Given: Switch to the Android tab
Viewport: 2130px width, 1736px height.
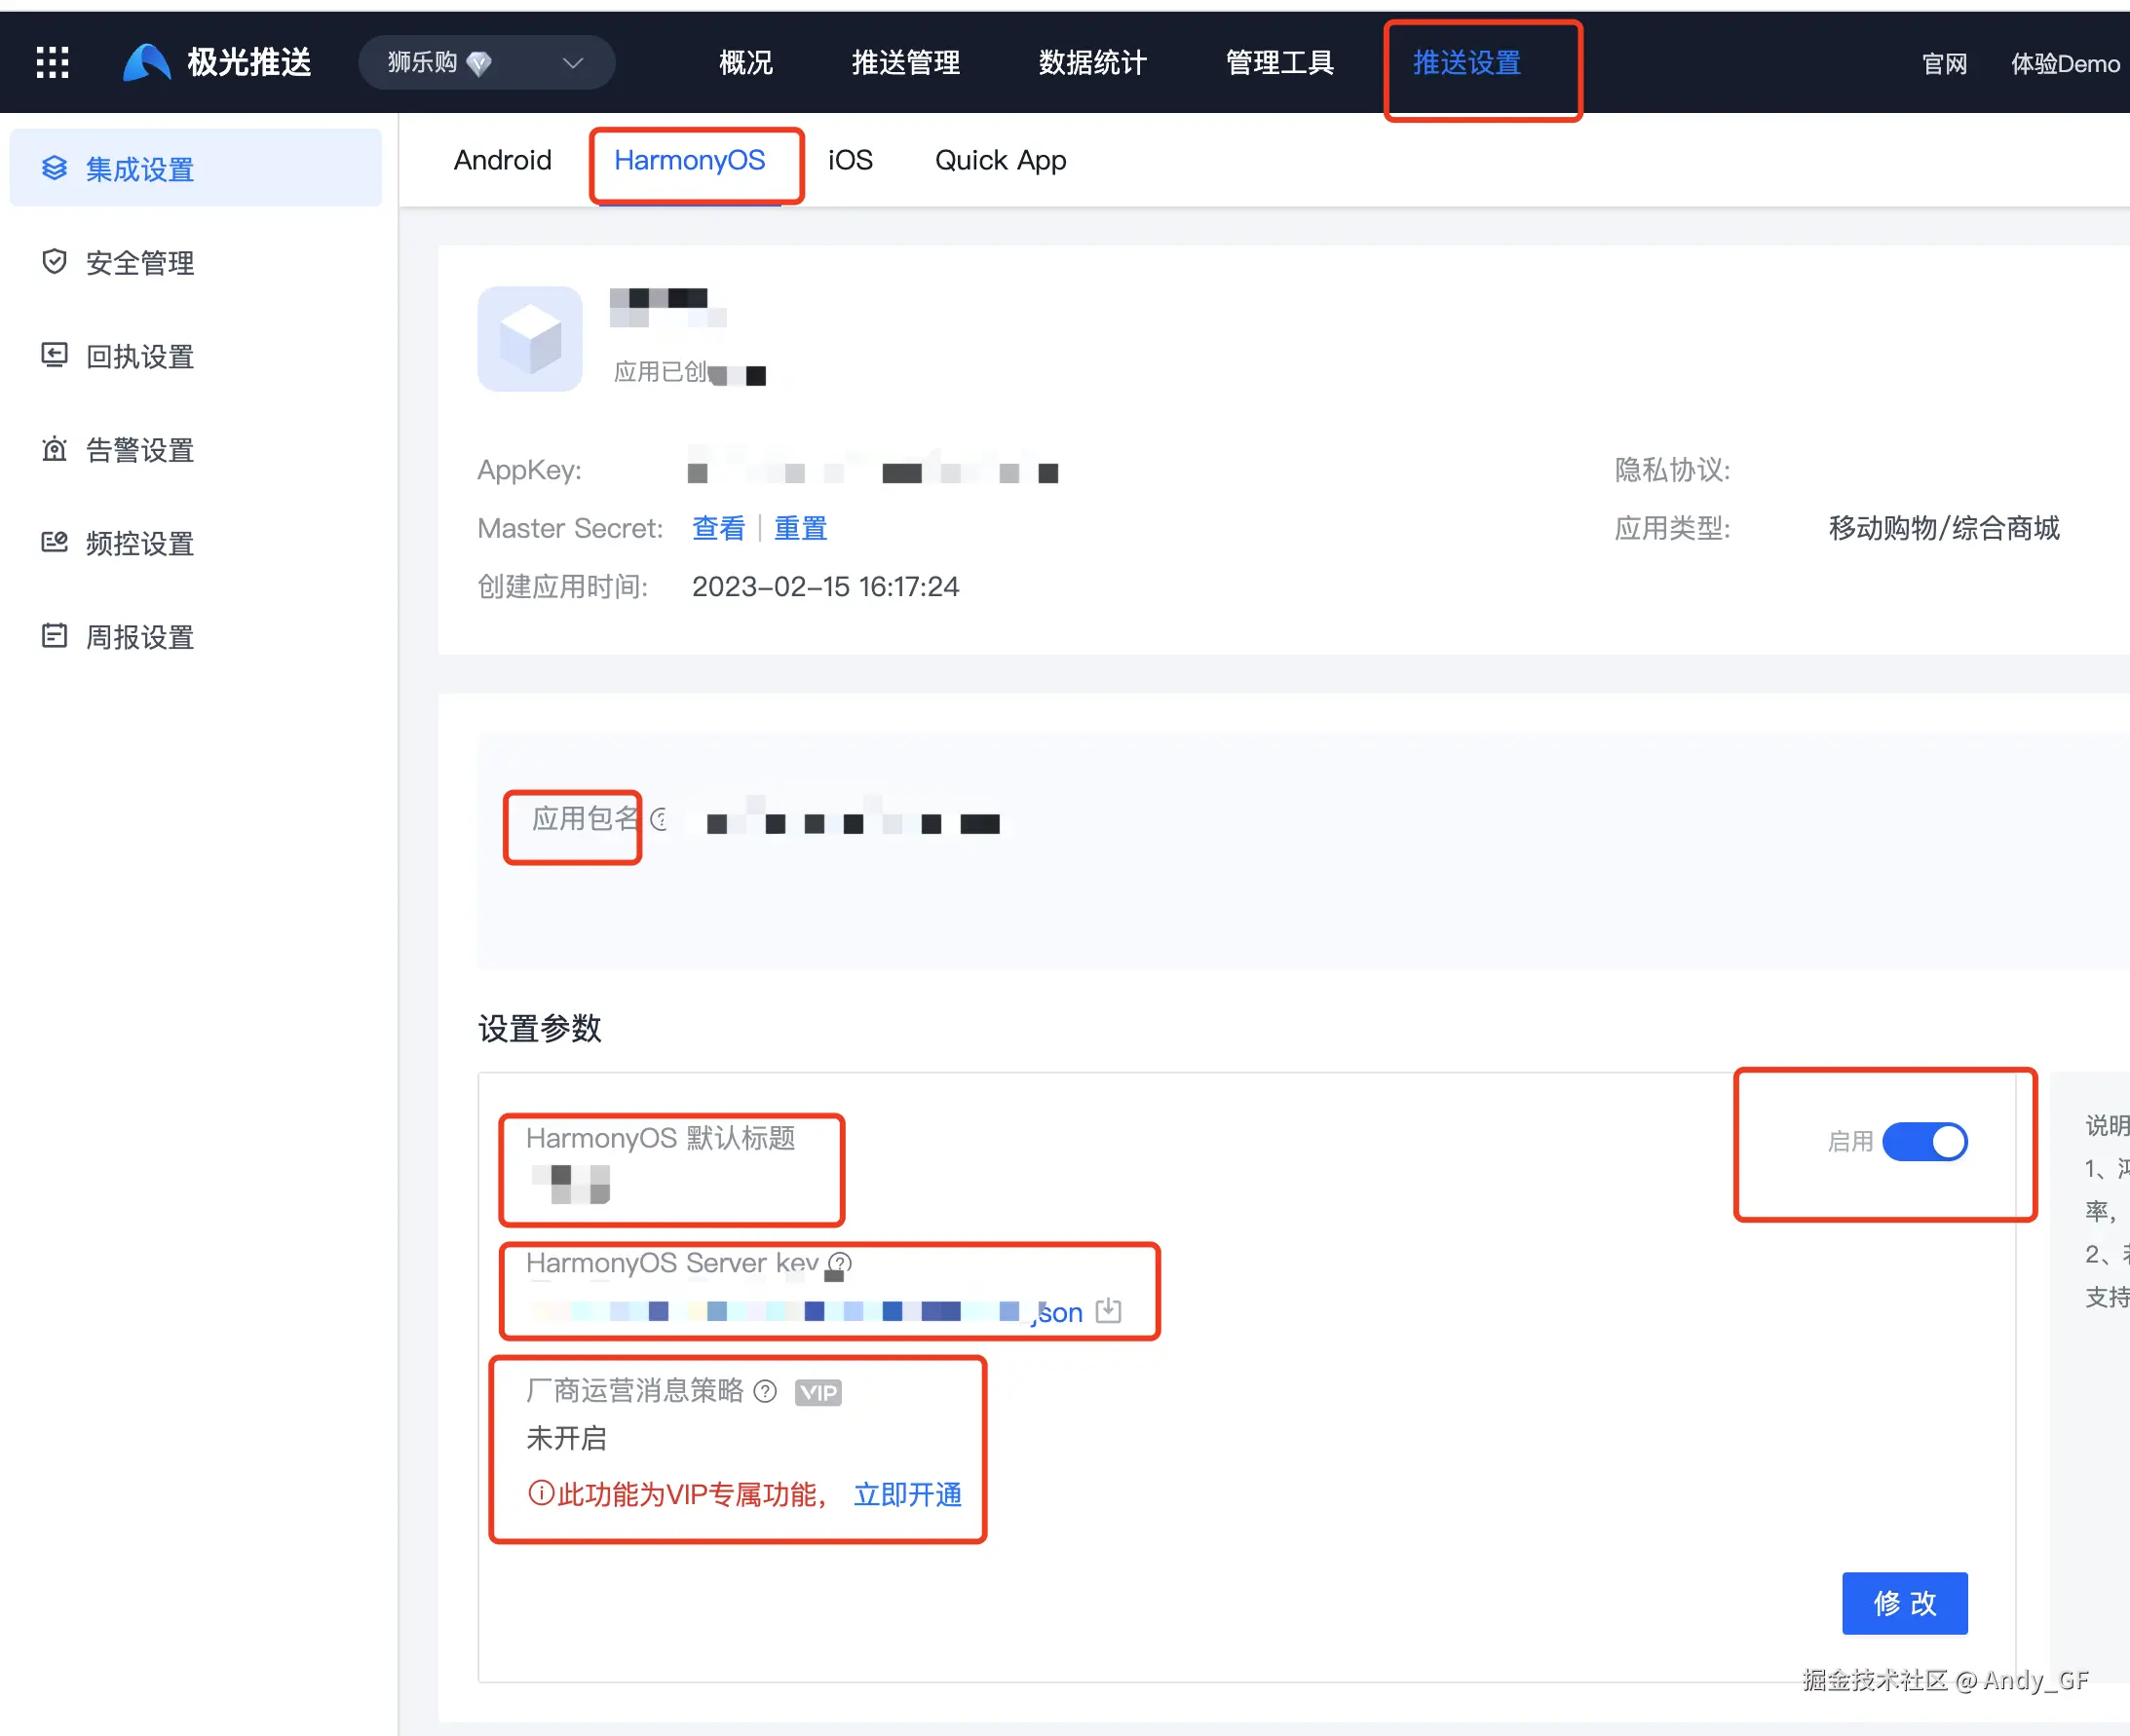Looking at the screenshot, I should 502,160.
